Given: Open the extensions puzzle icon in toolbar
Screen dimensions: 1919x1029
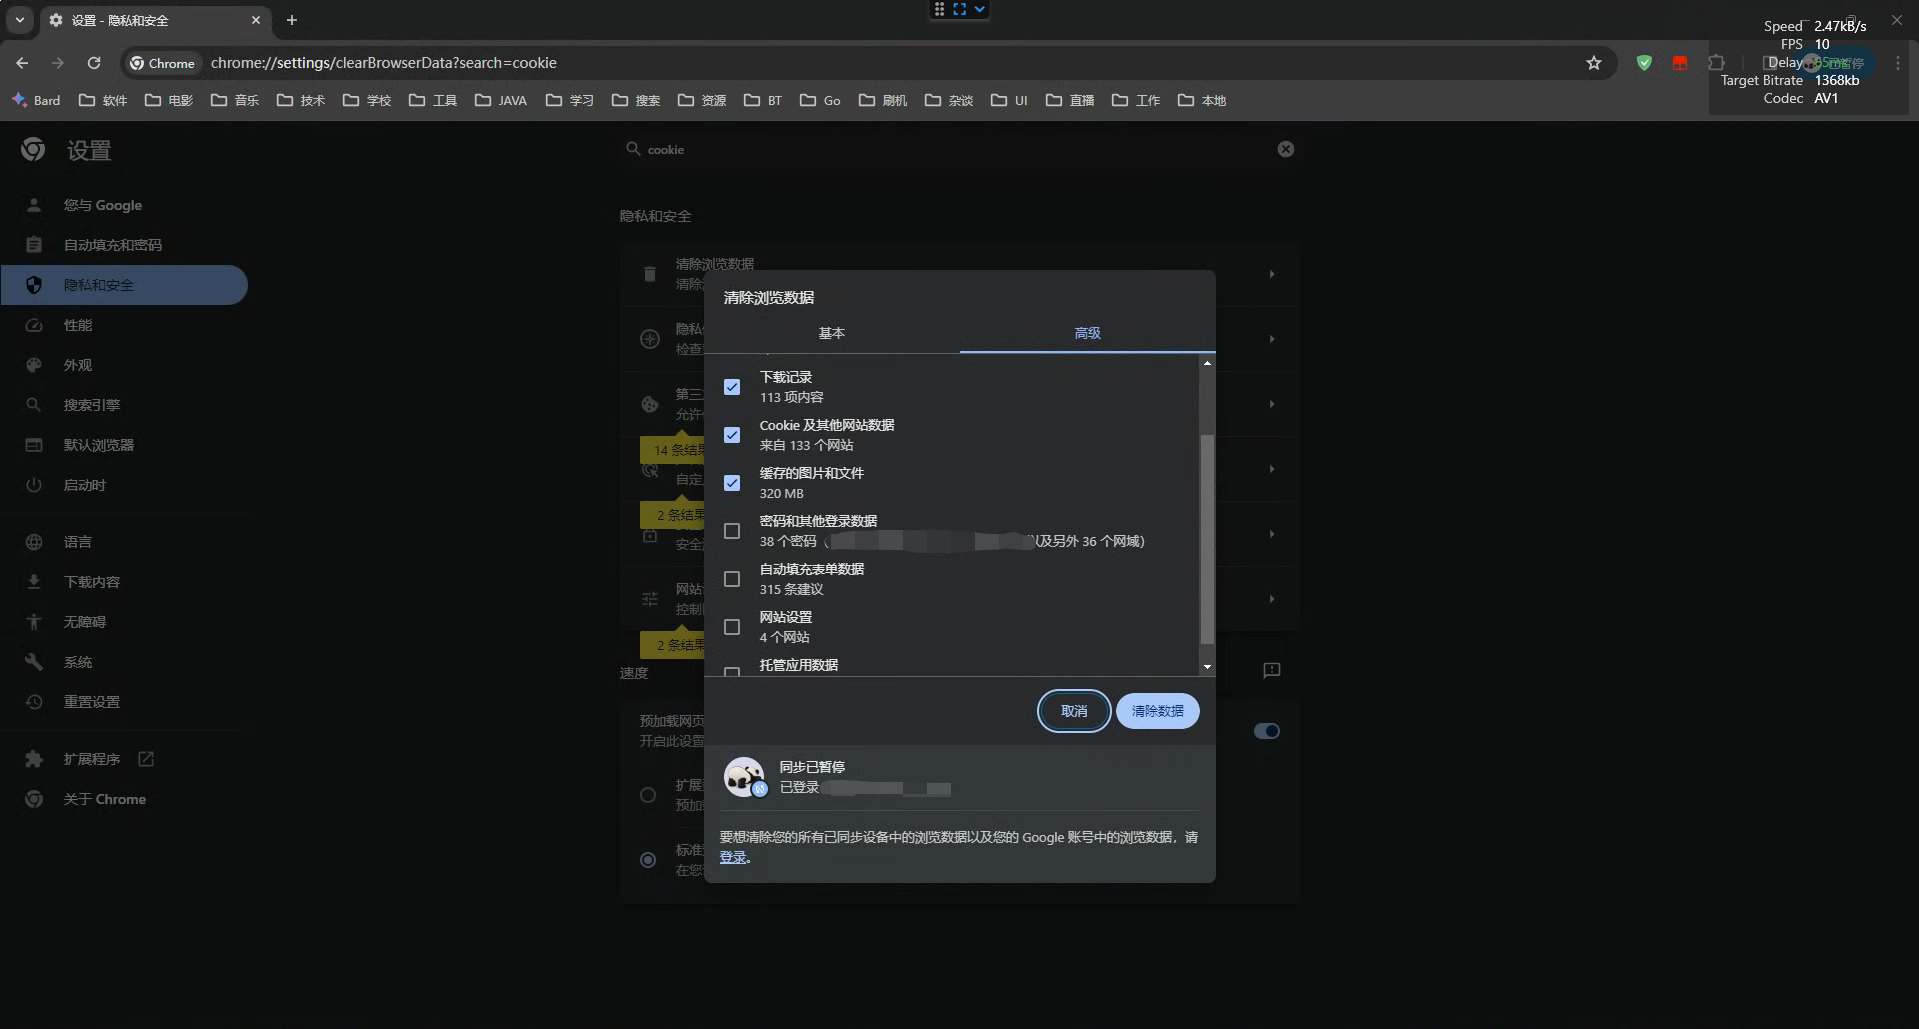Looking at the screenshot, I should click(x=1716, y=63).
